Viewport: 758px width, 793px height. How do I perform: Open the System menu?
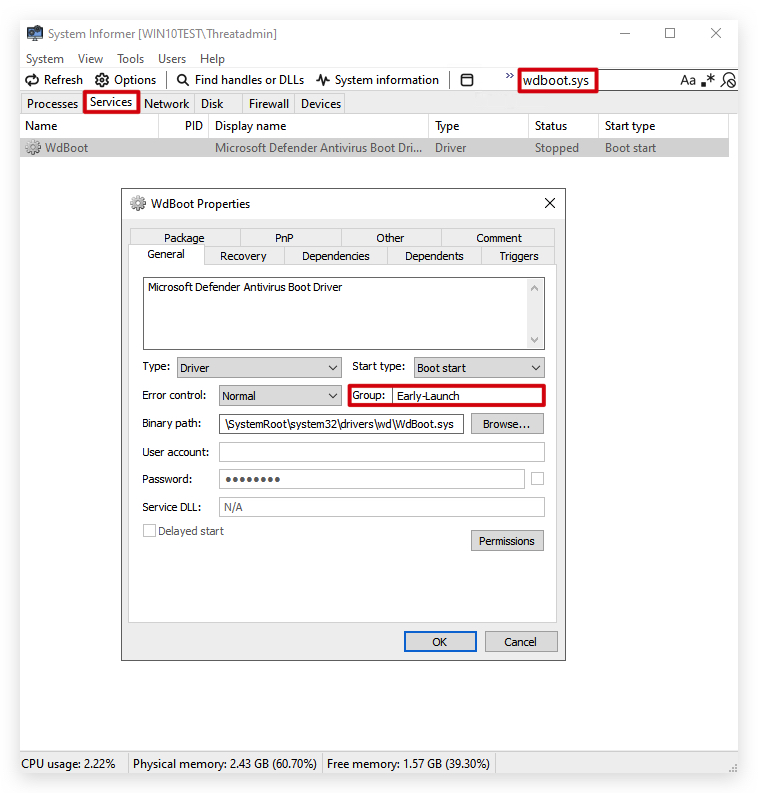(45, 59)
